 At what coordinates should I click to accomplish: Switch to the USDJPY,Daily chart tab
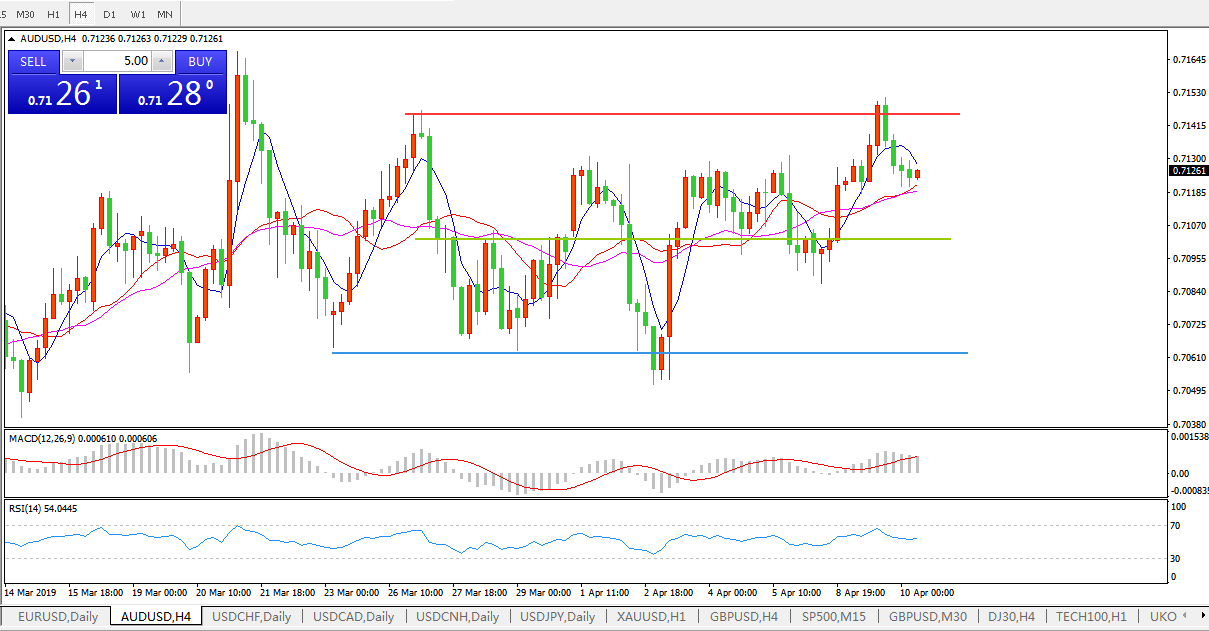click(x=557, y=616)
